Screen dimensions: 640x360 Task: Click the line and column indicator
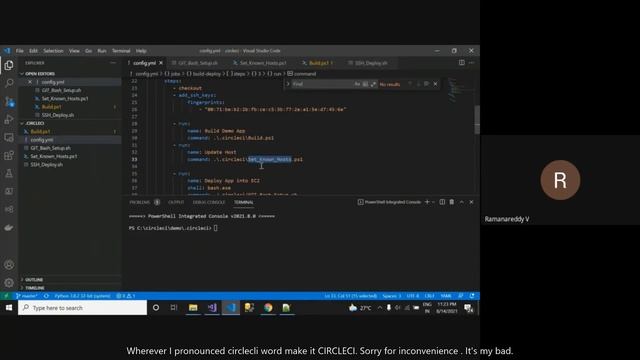pyautogui.click(x=351, y=296)
